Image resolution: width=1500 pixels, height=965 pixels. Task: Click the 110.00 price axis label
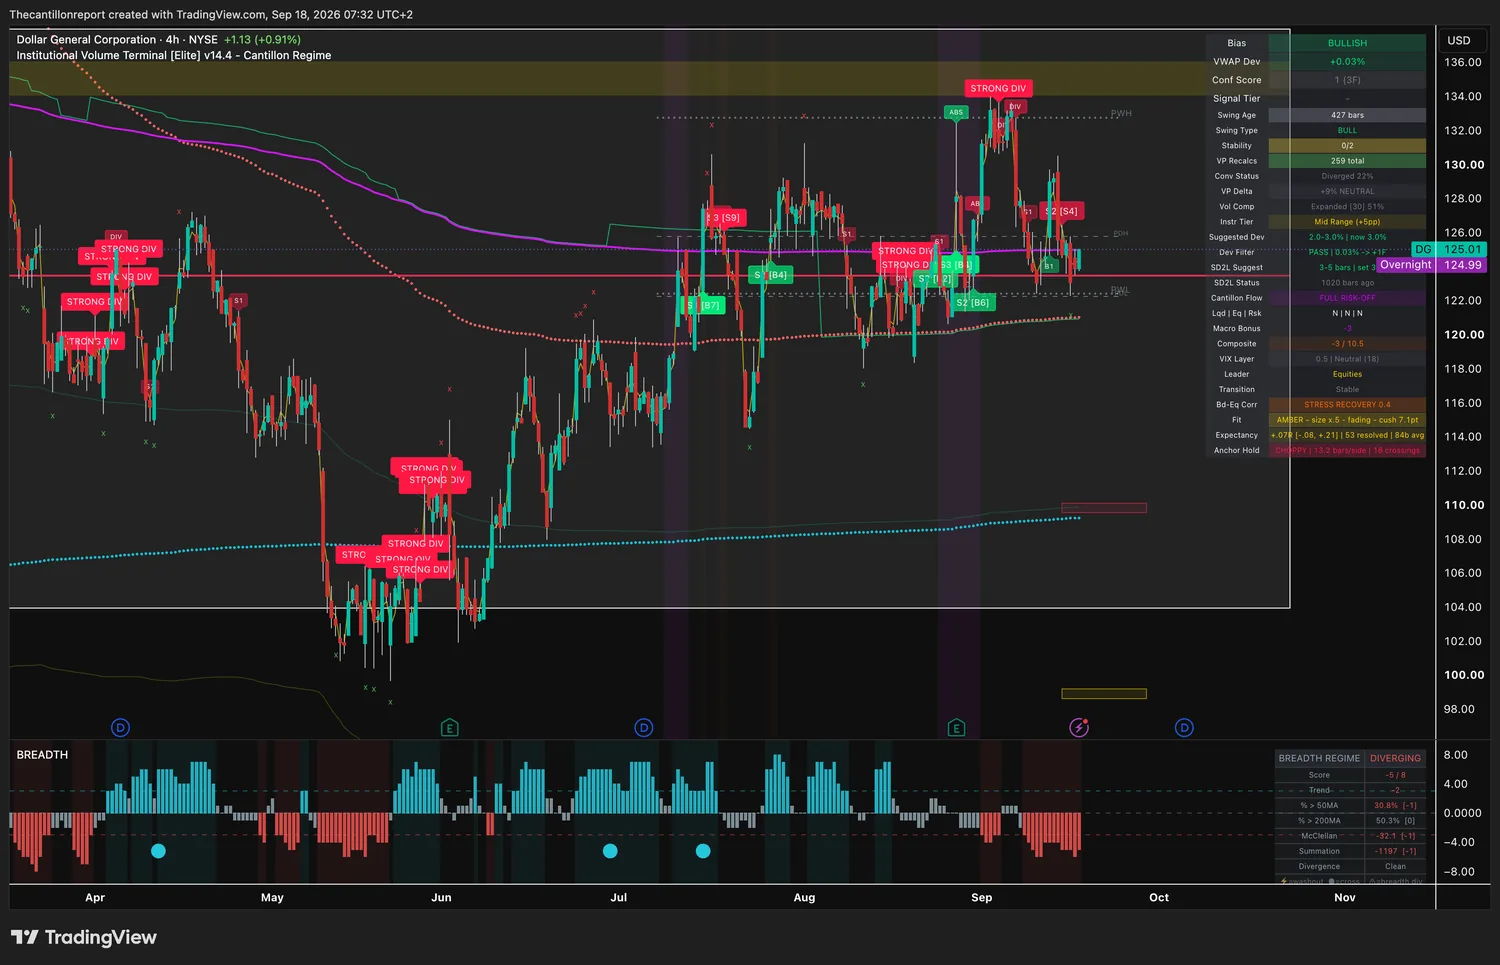click(1464, 505)
